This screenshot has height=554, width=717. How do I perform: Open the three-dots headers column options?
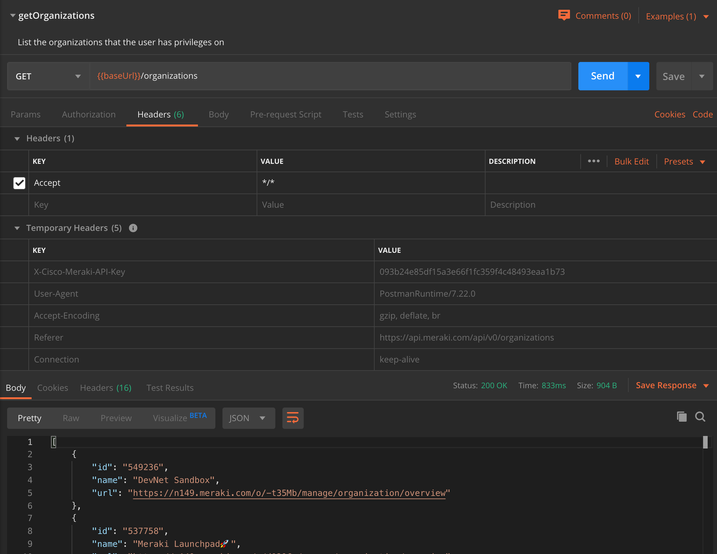point(593,161)
